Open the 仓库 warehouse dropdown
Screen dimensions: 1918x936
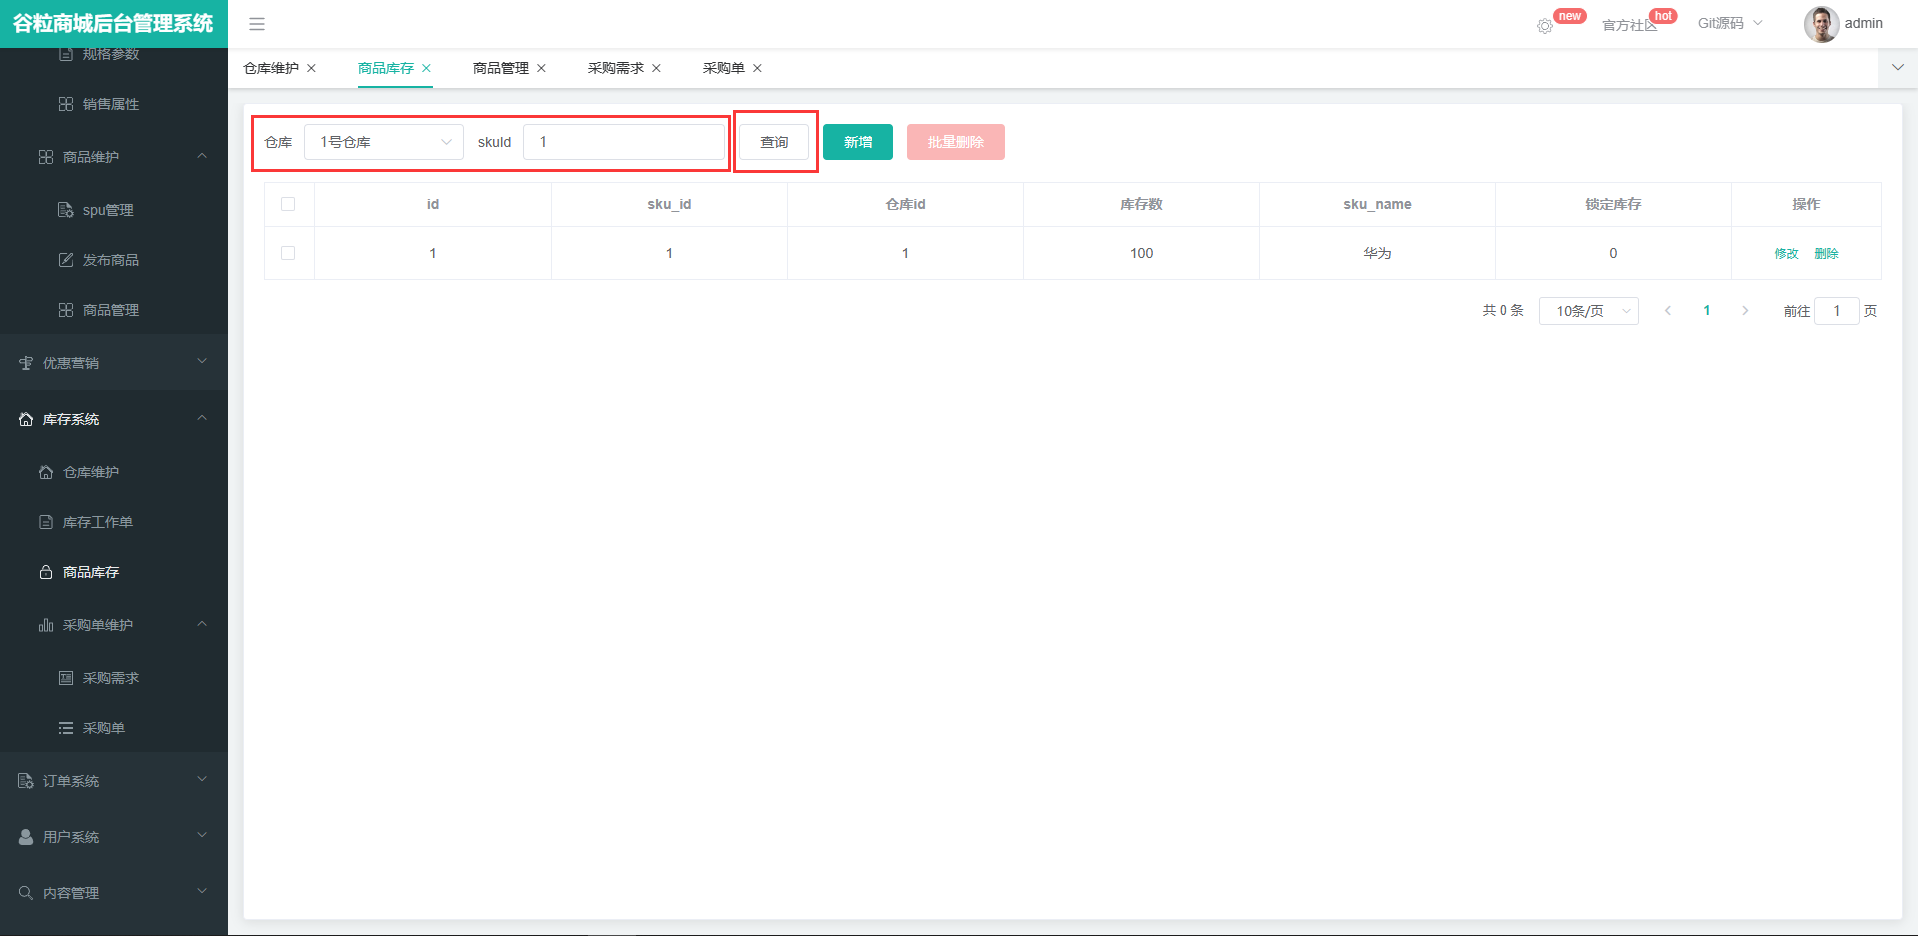(x=384, y=142)
